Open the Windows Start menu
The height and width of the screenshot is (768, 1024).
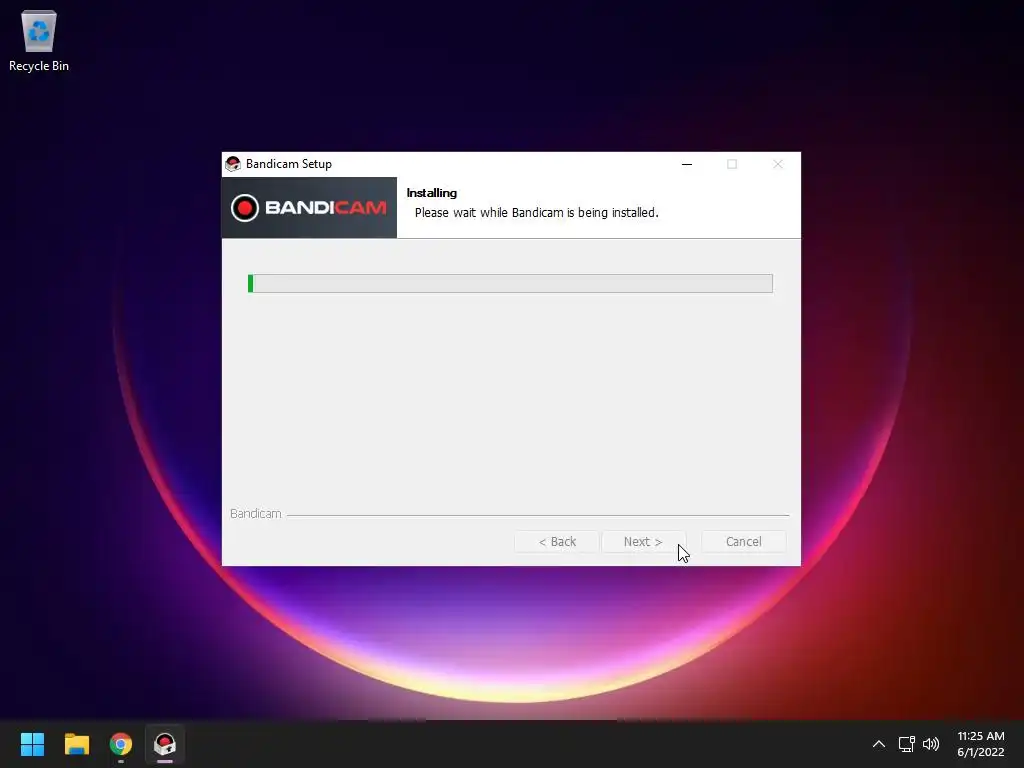pyautogui.click(x=32, y=744)
